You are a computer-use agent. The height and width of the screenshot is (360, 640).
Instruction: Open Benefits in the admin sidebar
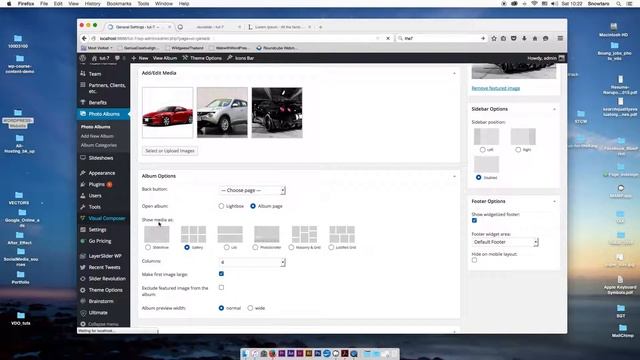[98, 102]
